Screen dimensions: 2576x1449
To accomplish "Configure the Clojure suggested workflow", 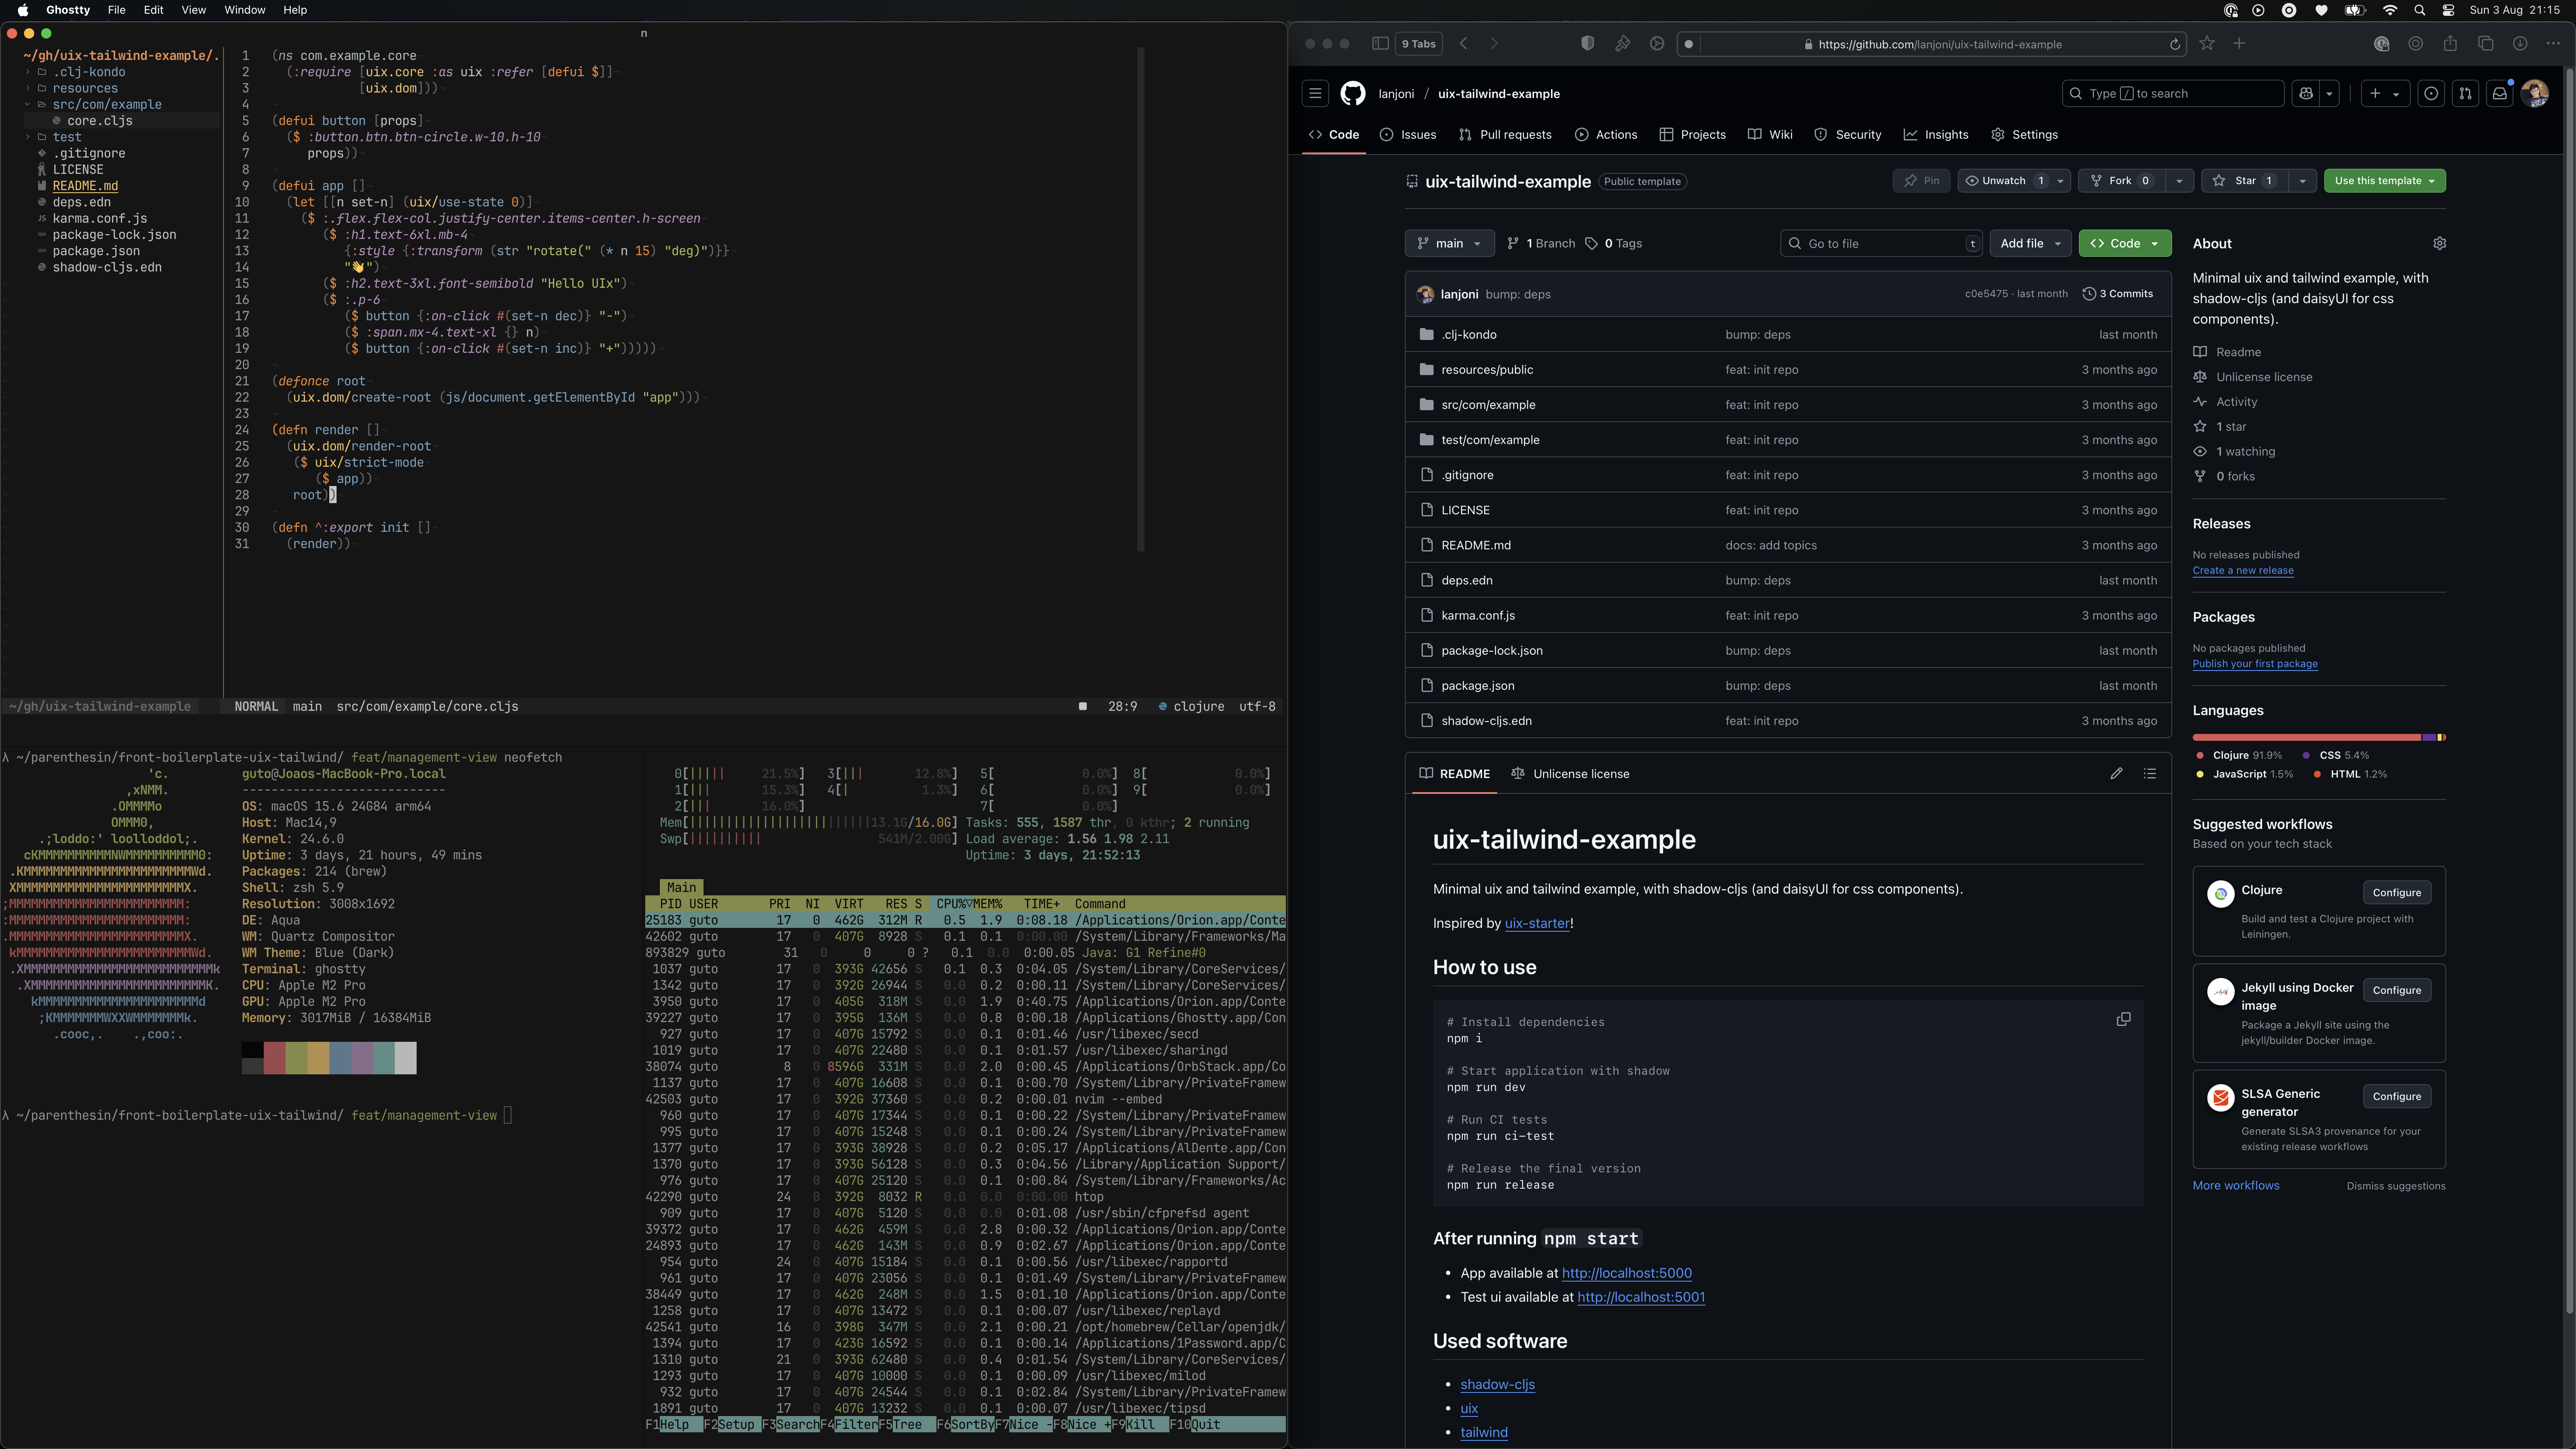I will coord(2396,893).
